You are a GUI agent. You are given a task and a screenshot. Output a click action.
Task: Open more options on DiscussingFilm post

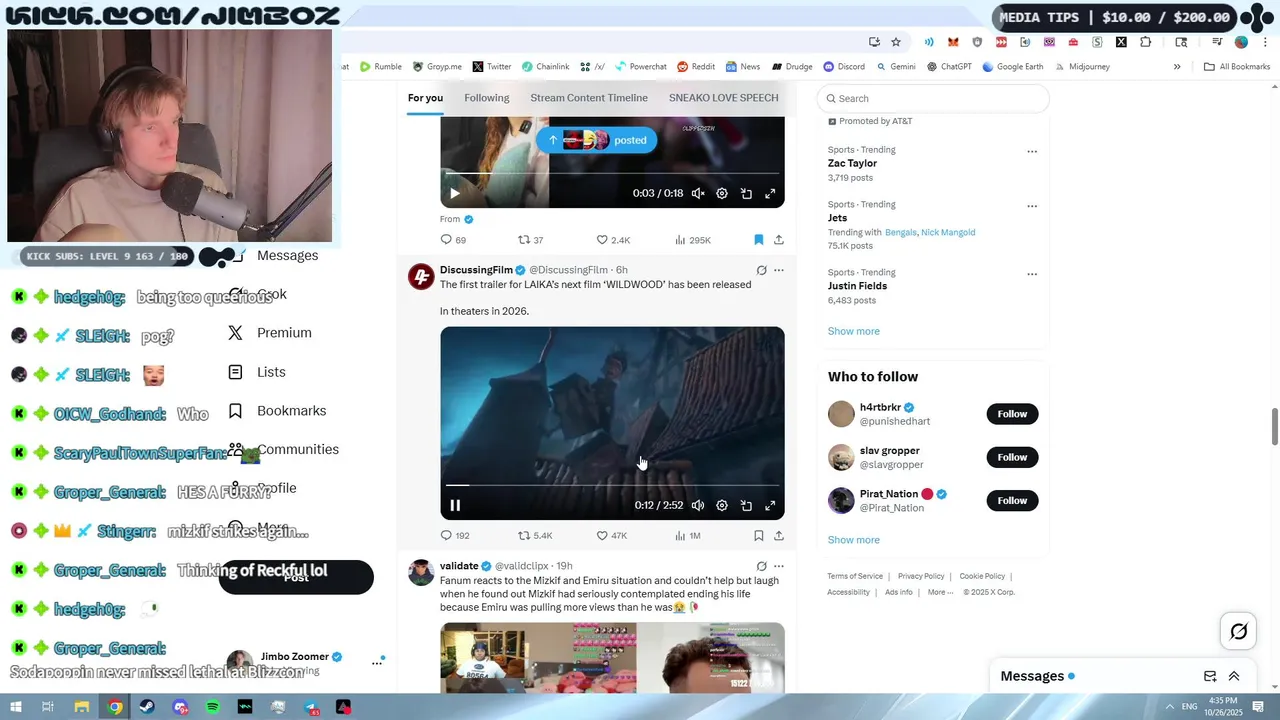click(x=779, y=270)
